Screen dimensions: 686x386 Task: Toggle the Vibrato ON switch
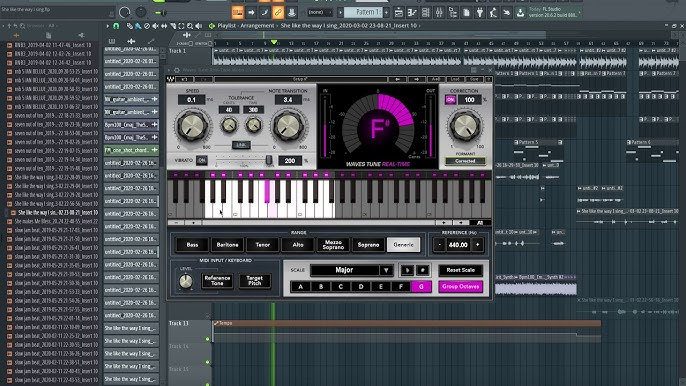point(202,161)
